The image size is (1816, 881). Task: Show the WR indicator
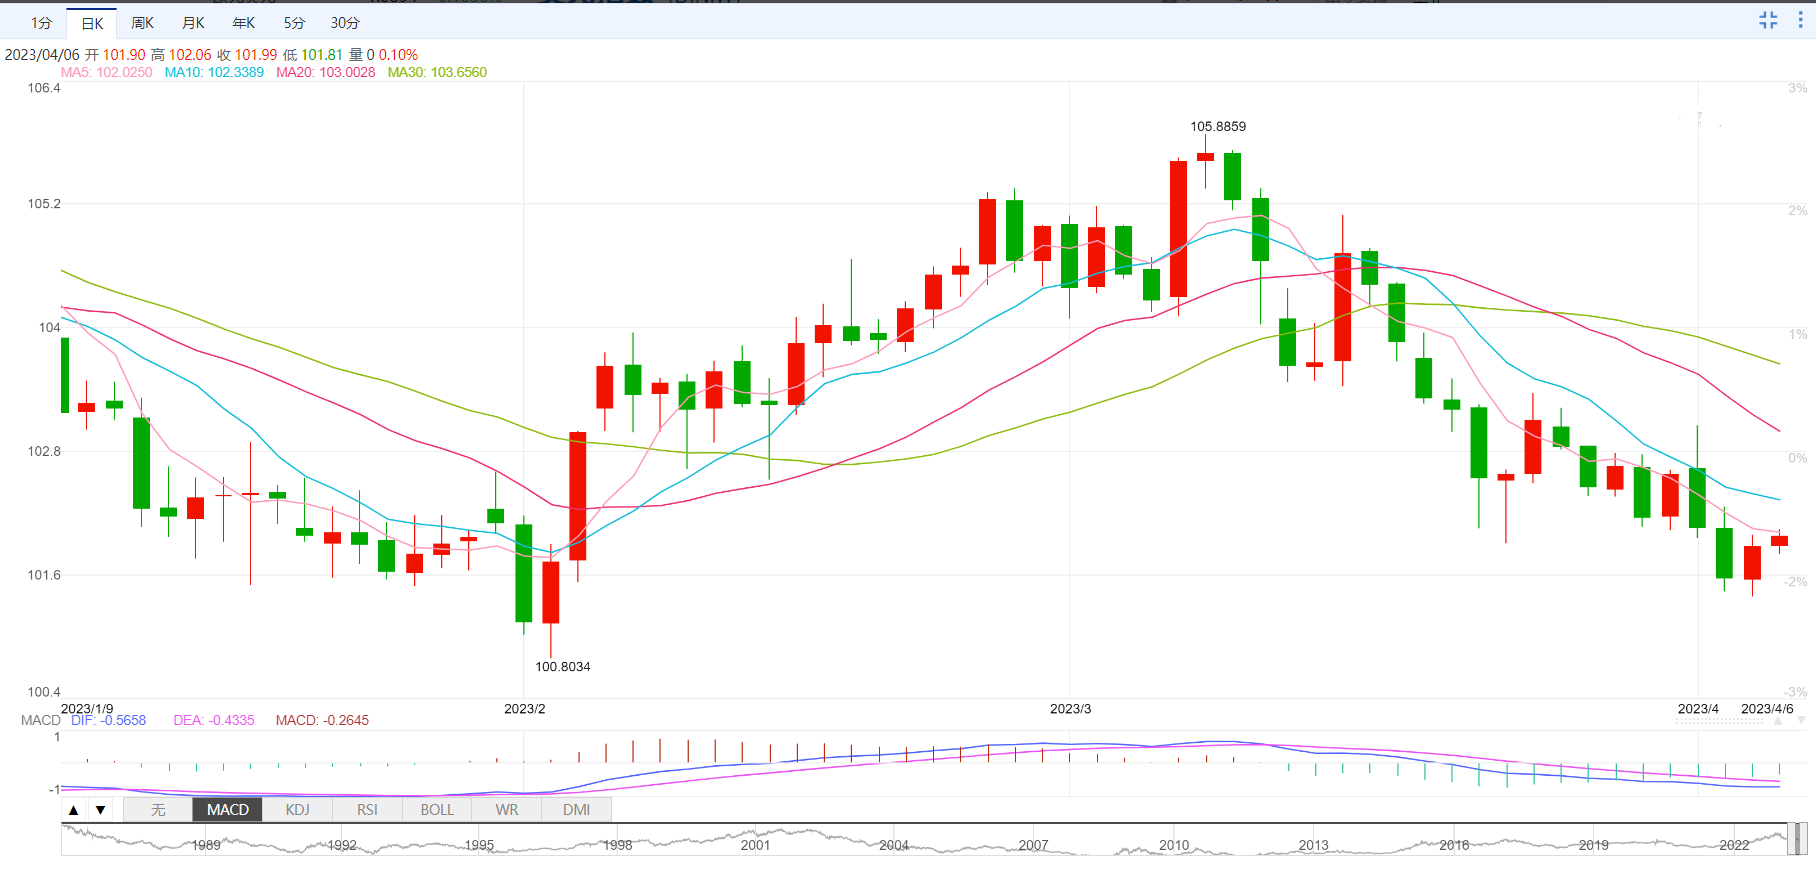pos(507,810)
